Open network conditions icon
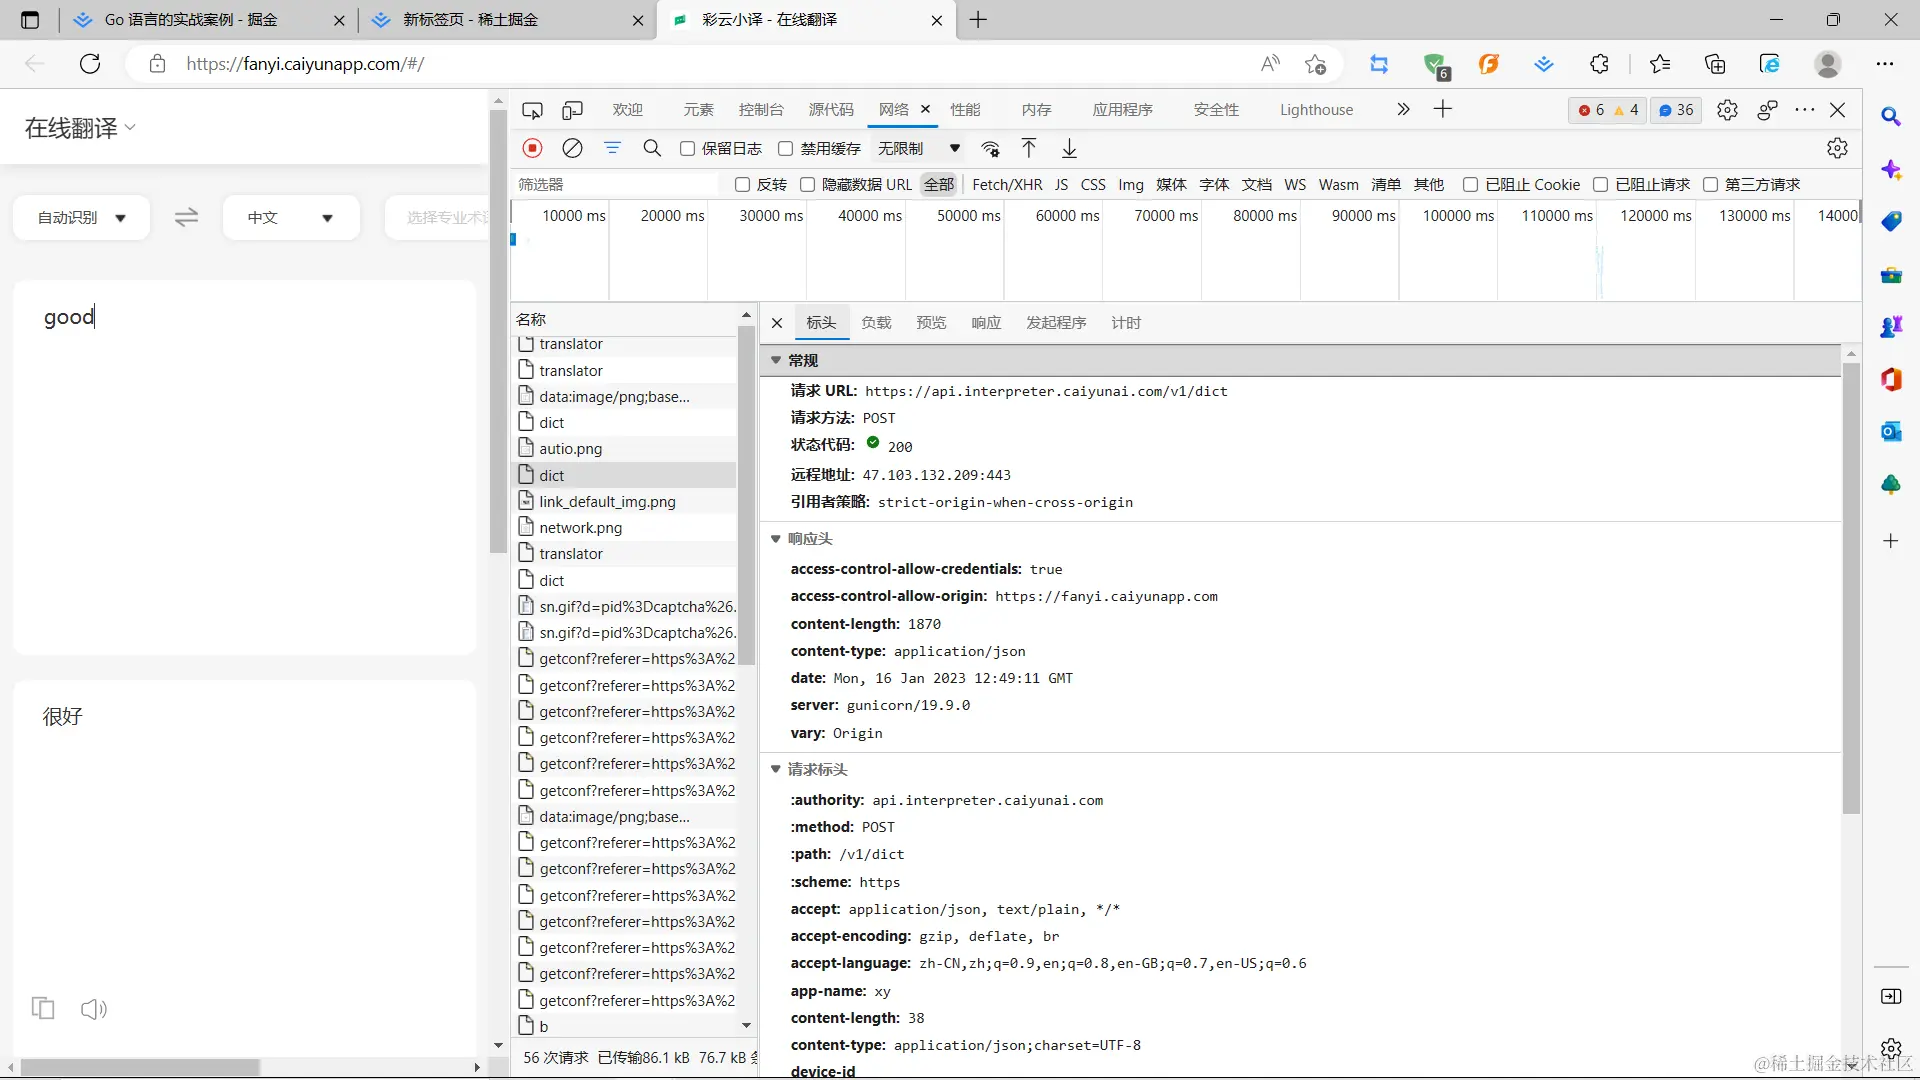The height and width of the screenshot is (1080, 1920). click(990, 149)
